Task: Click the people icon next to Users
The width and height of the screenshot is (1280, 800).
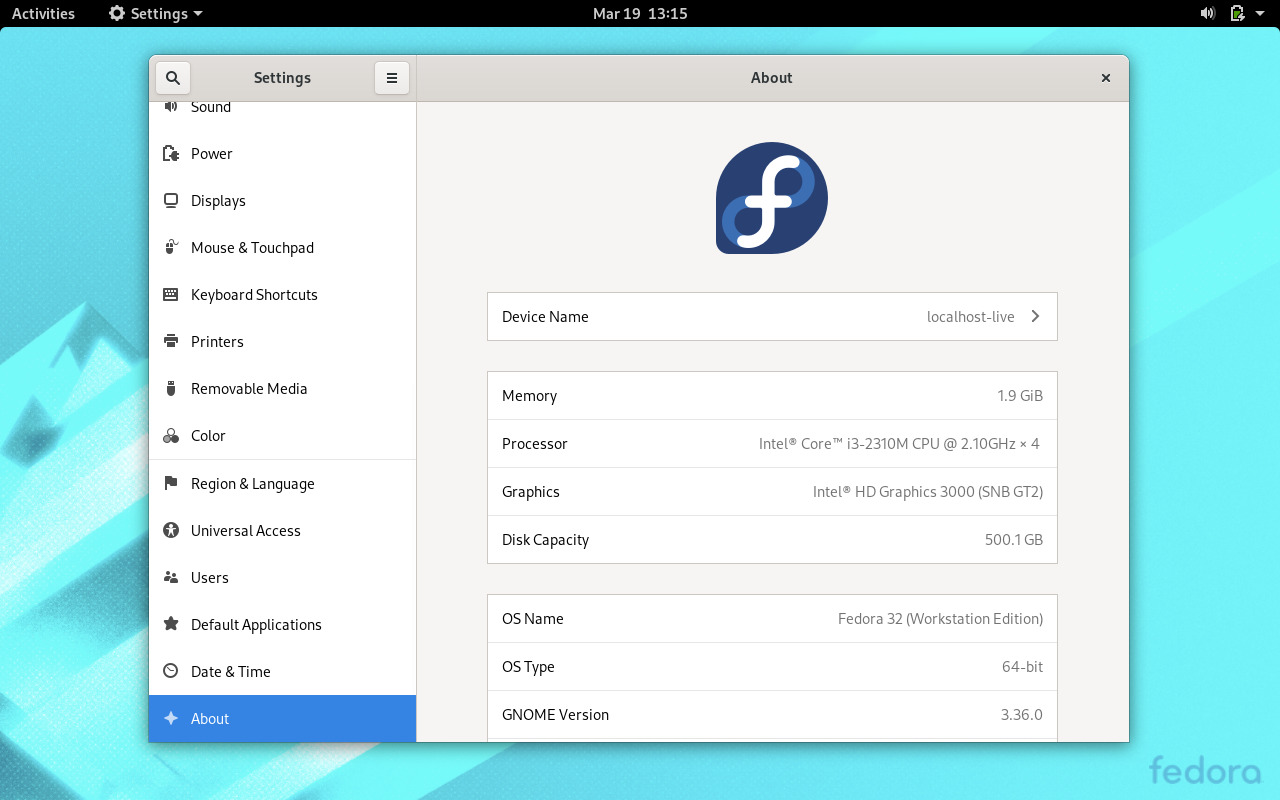Action: [170, 577]
